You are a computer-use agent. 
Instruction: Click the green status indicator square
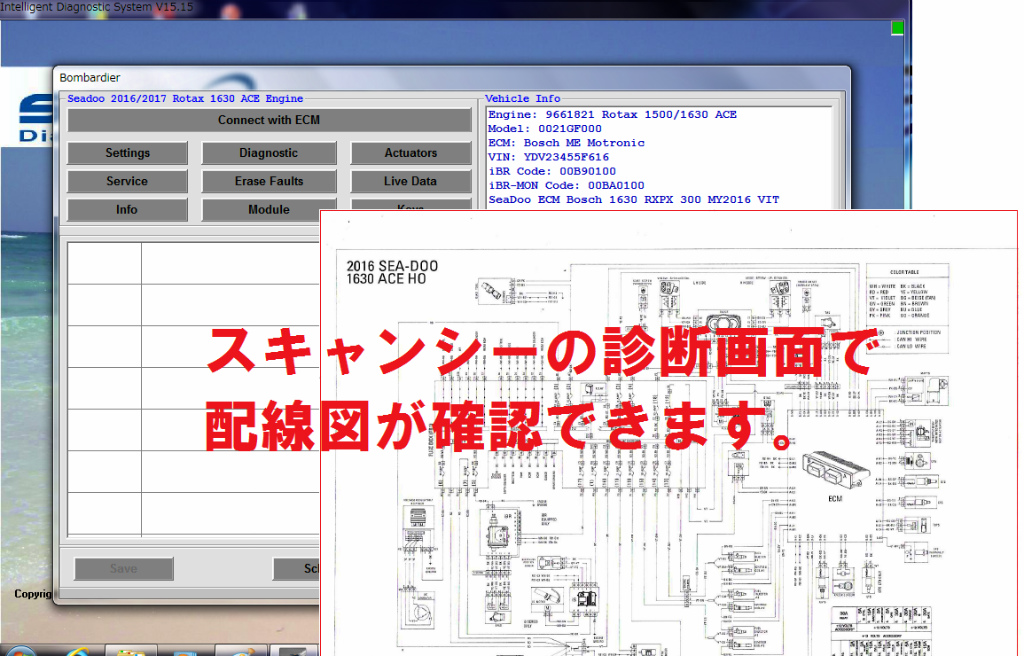coord(897,28)
